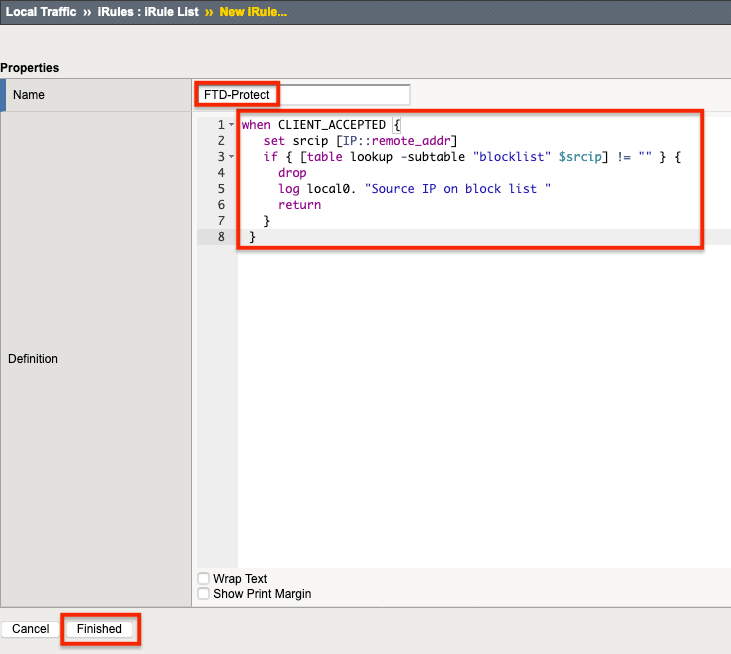Place the cursor on the drop command
The height and width of the screenshot is (654, 731).
click(292, 173)
